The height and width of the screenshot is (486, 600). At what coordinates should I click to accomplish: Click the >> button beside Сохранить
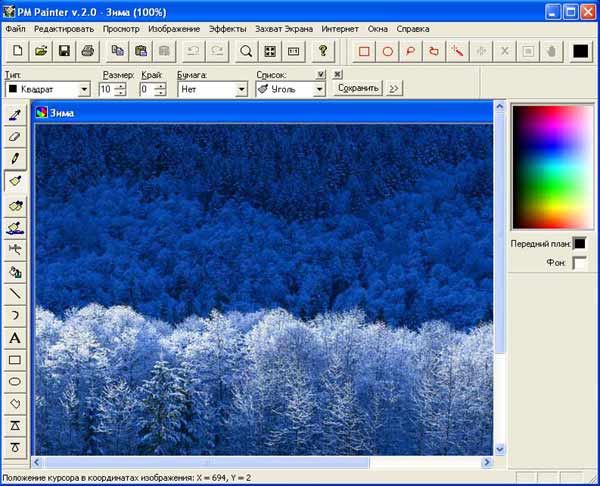point(394,89)
